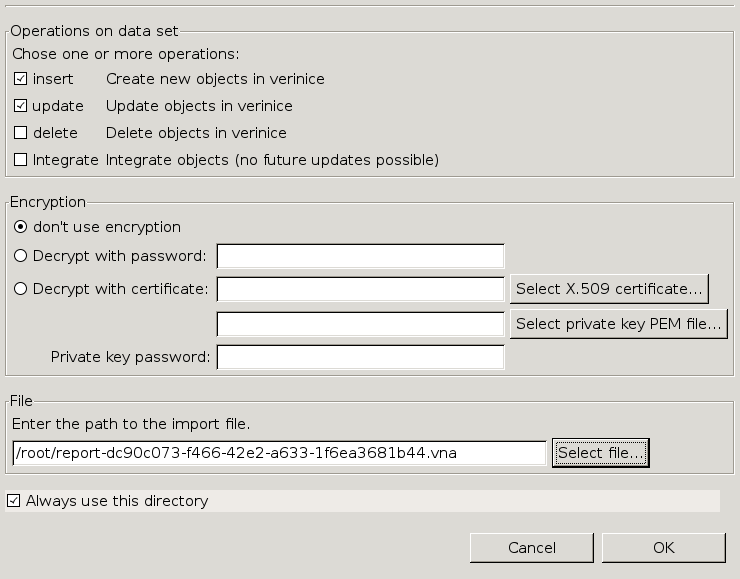
Task: Enable the delete operation checkbox
Action: [x=21, y=133]
